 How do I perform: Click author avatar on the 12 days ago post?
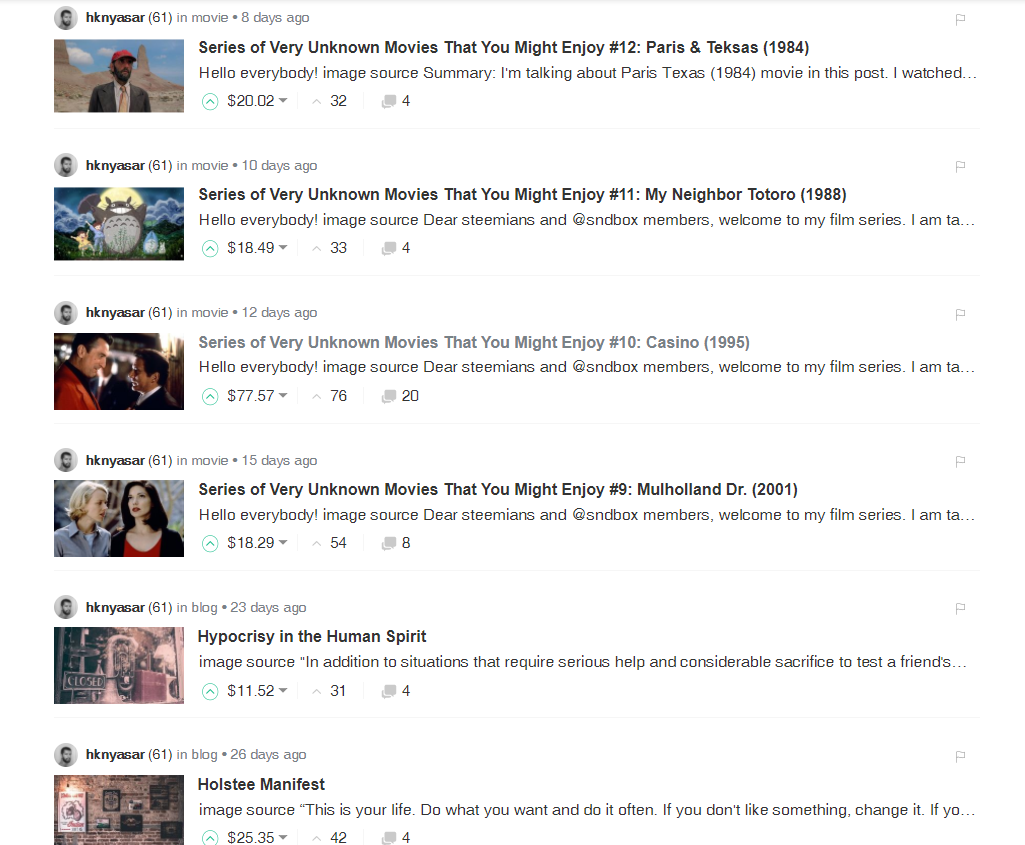coord(65,313)
